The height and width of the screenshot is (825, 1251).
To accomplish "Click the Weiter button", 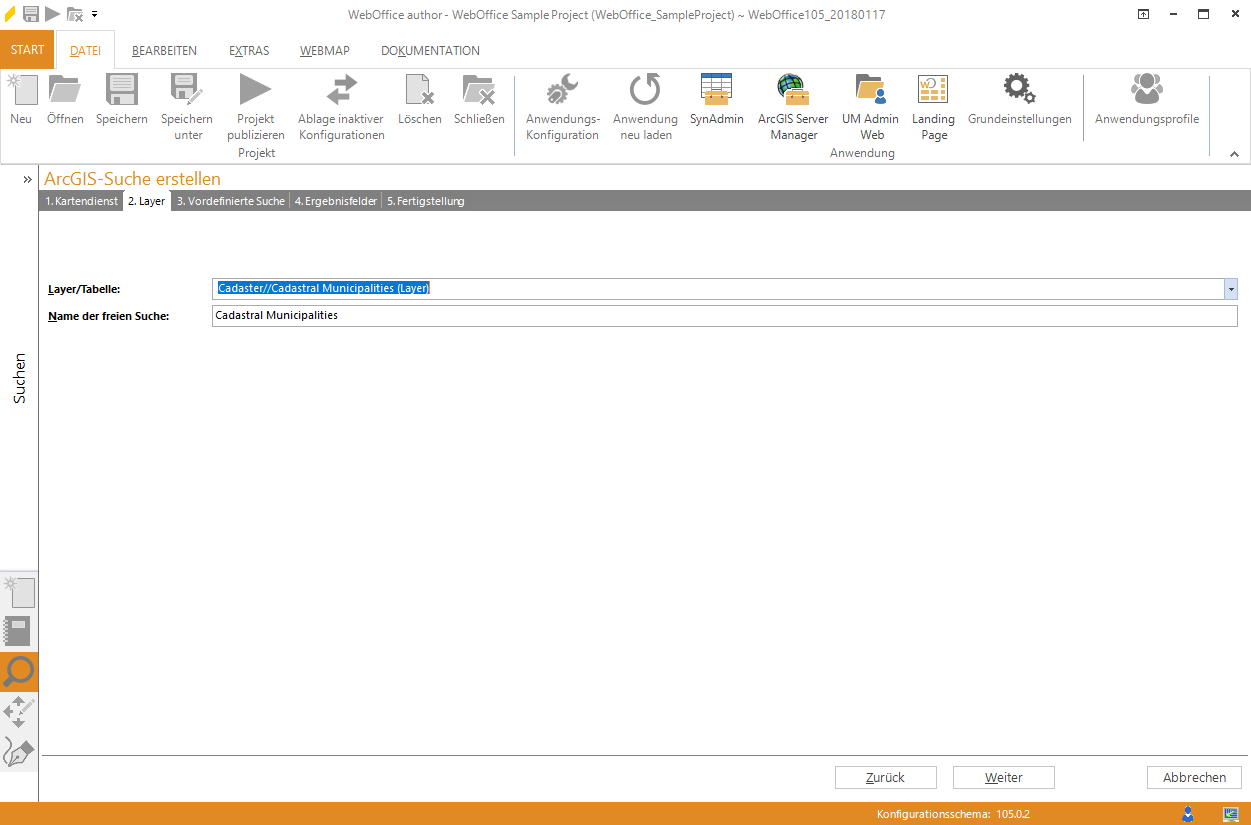I will [1003, 777].
